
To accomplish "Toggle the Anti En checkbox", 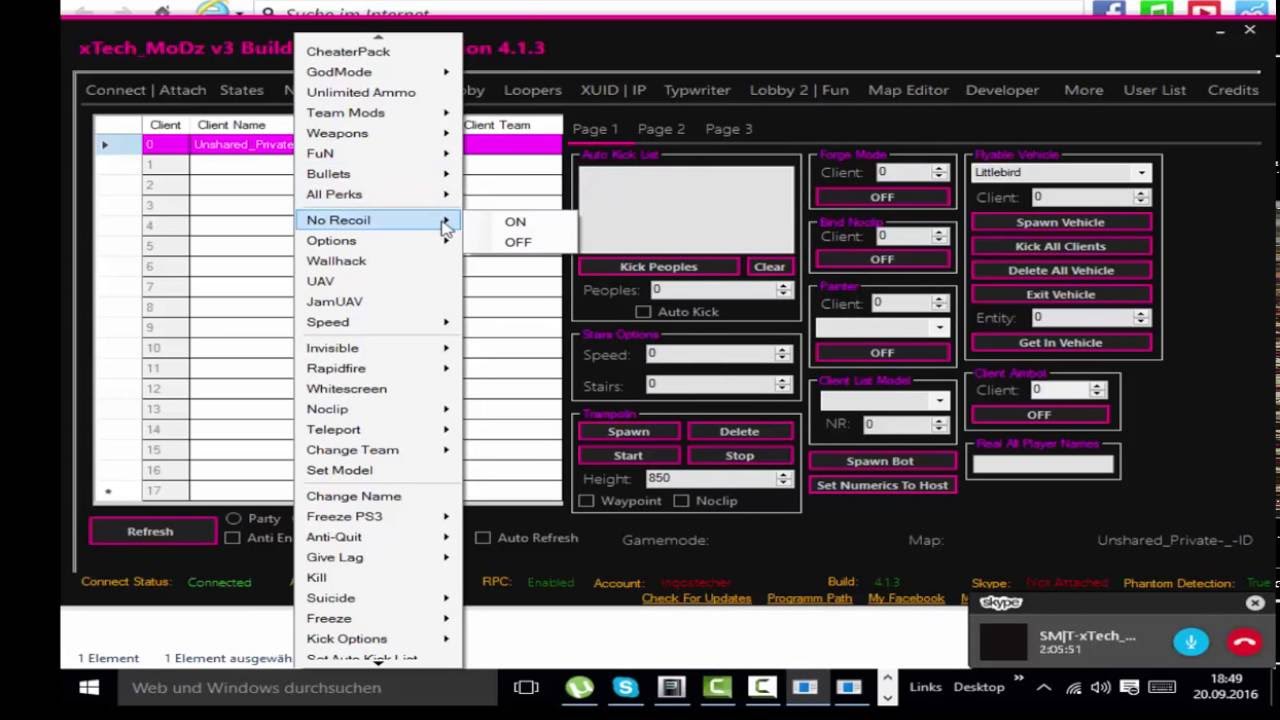I will pos(233,538).
